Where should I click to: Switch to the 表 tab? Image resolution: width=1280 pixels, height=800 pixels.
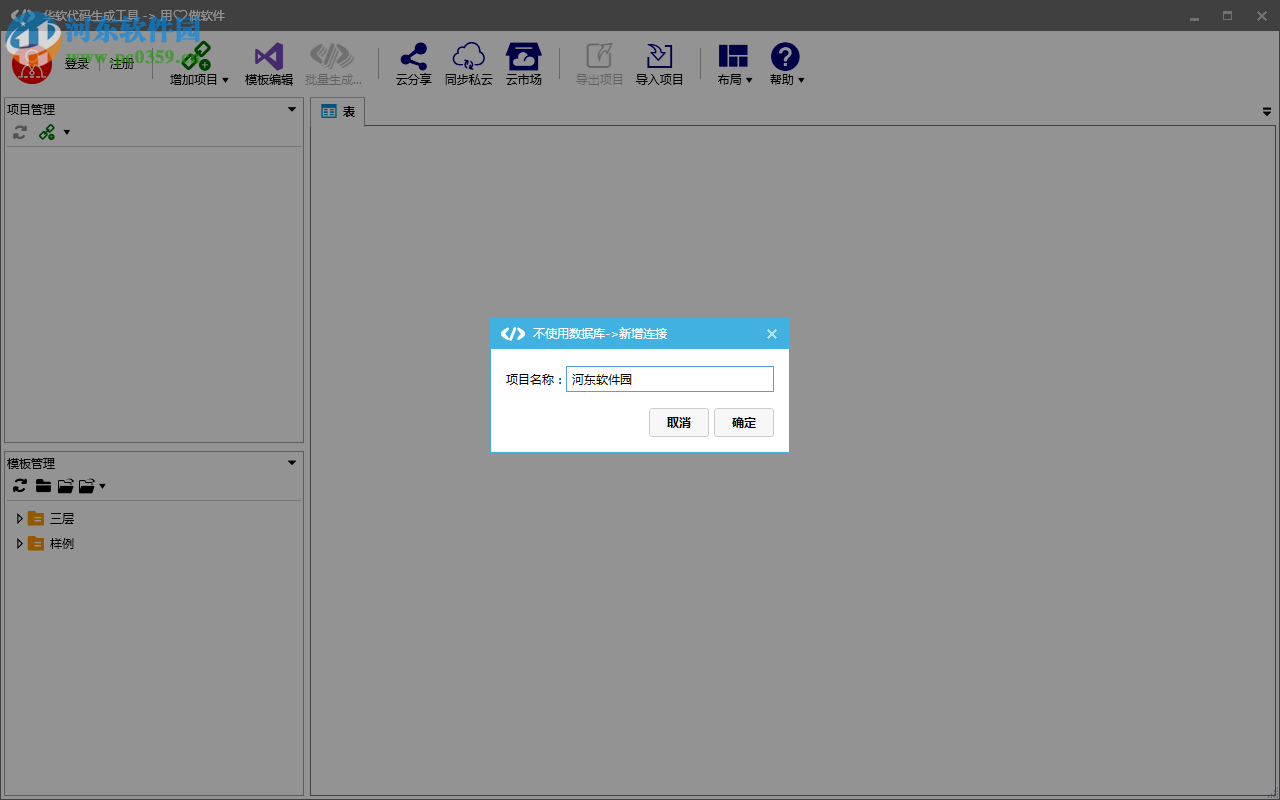(x=338, y=112)
